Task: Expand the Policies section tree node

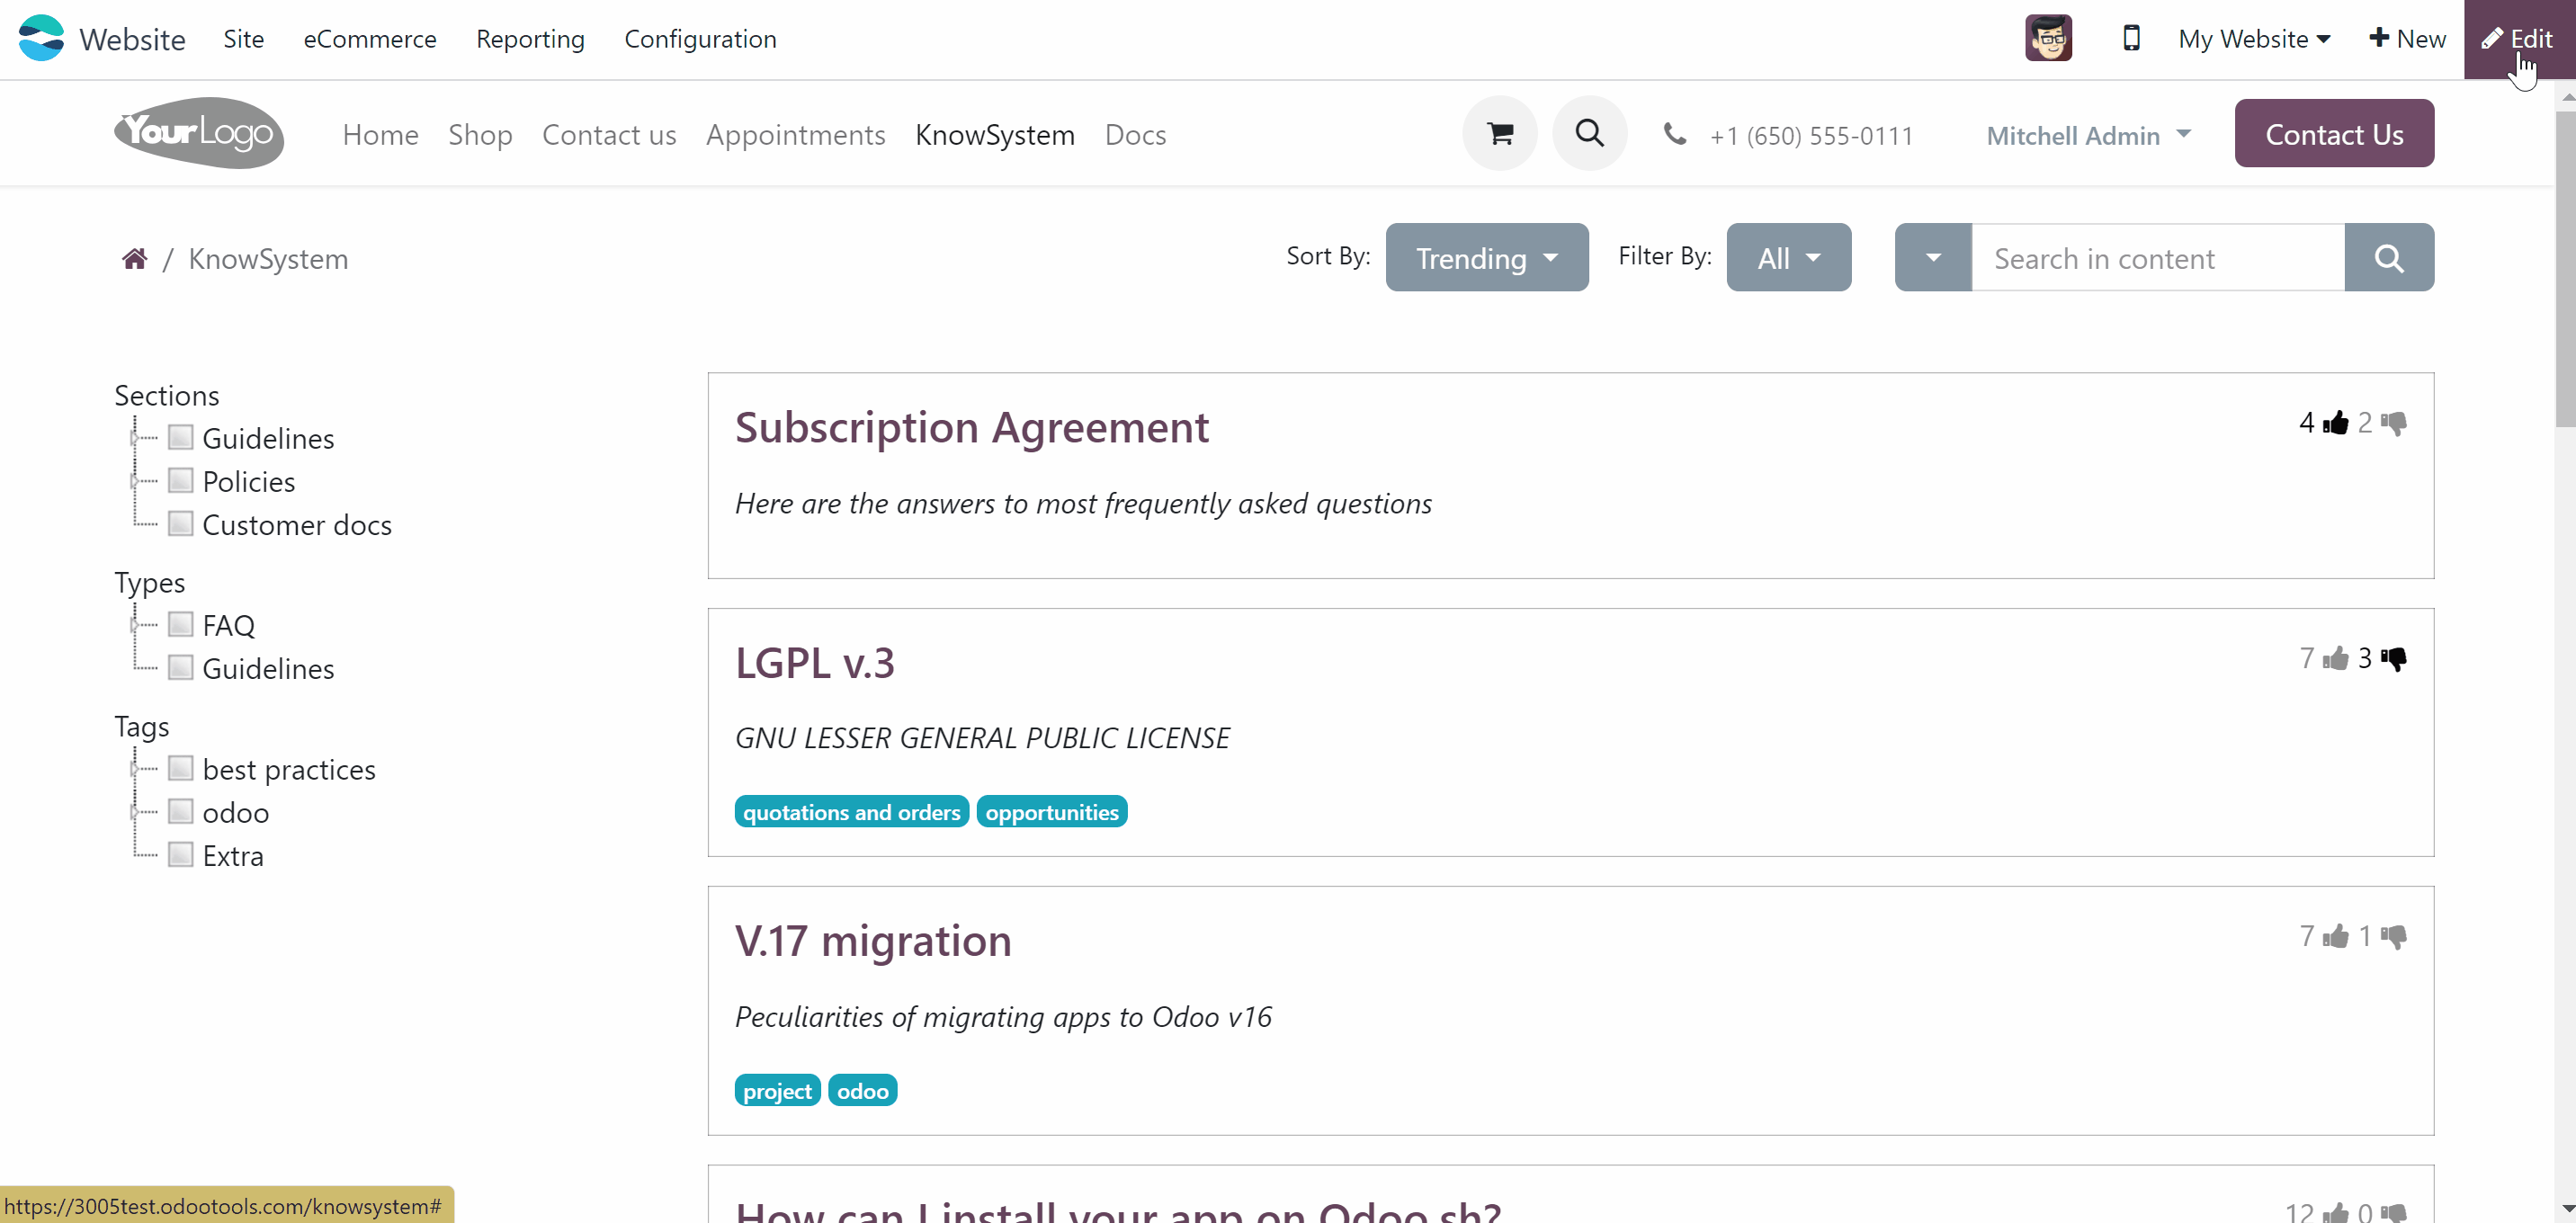Action: point(134,481)
